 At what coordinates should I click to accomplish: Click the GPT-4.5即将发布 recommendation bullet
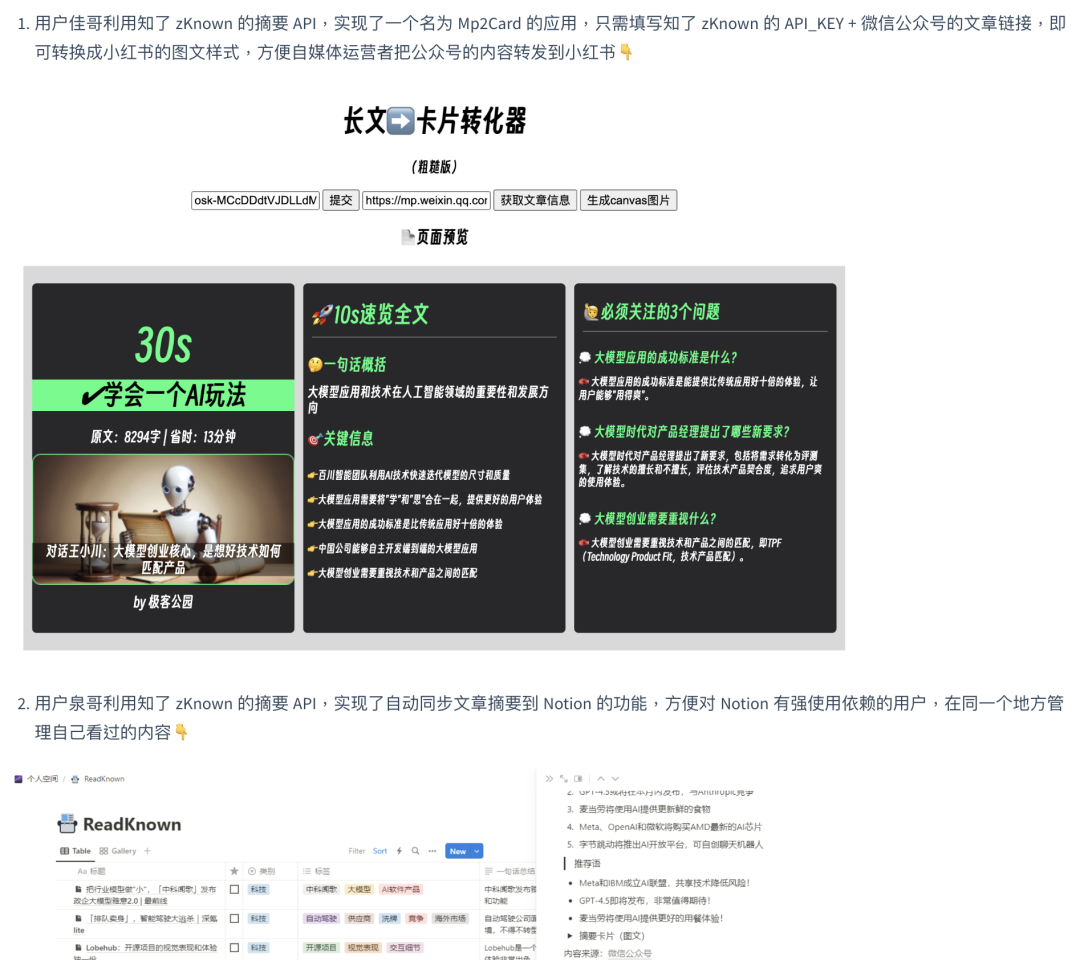(x=645, y=900)
